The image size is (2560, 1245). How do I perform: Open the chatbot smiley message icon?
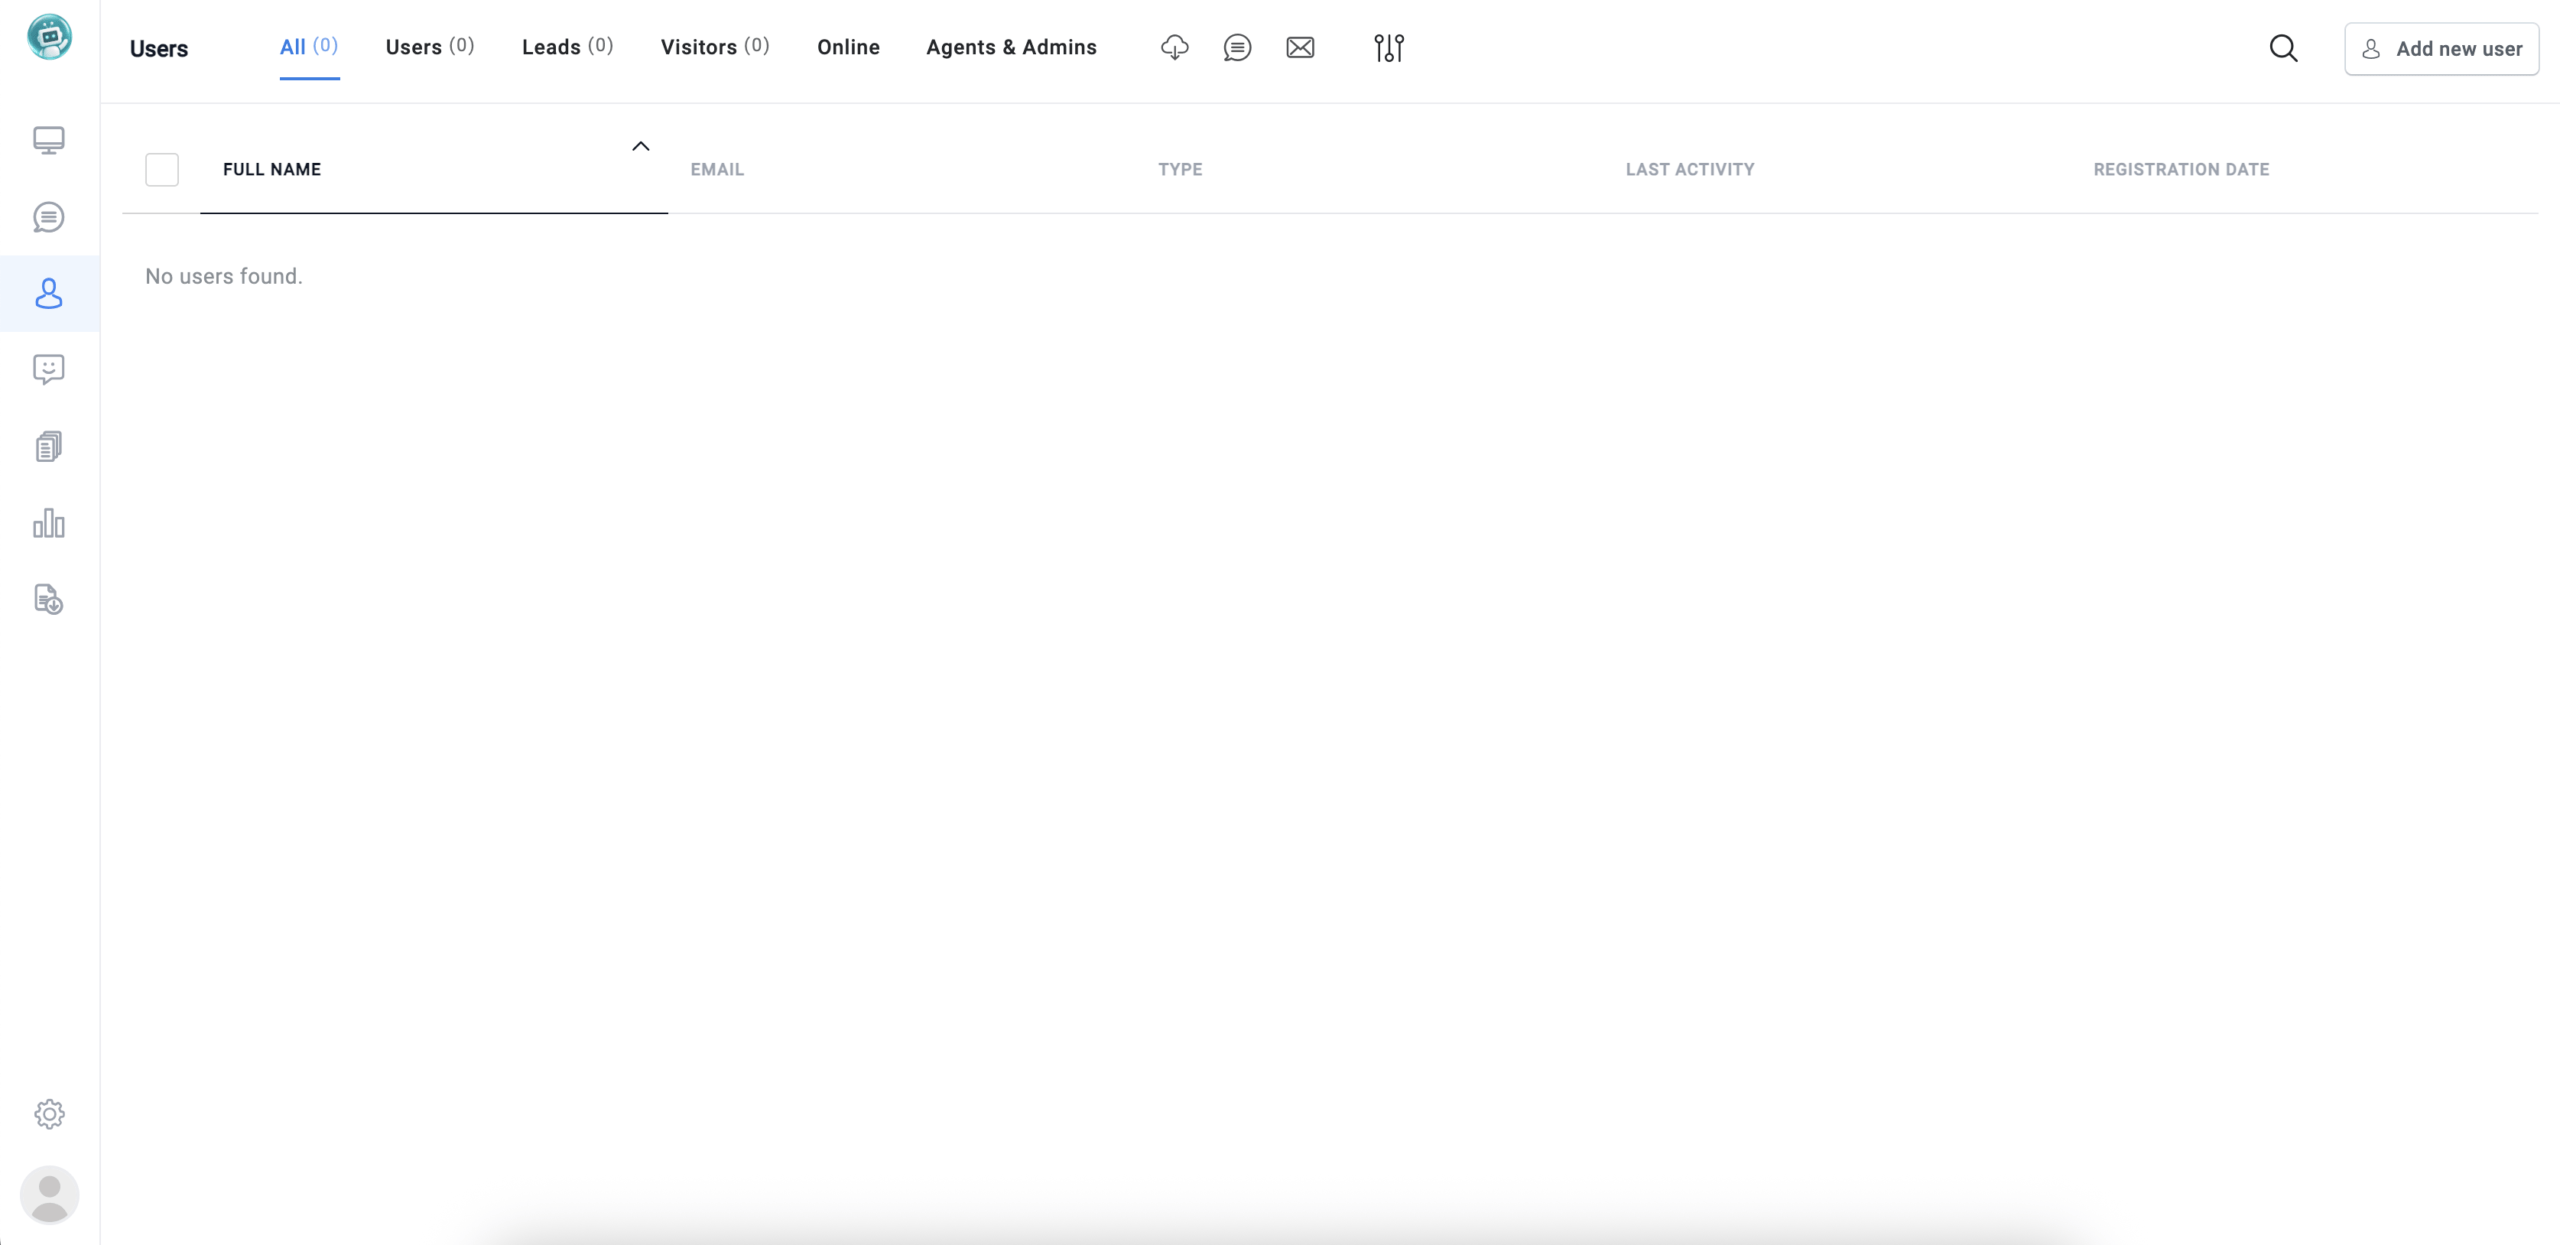click(x=49, y=370)
